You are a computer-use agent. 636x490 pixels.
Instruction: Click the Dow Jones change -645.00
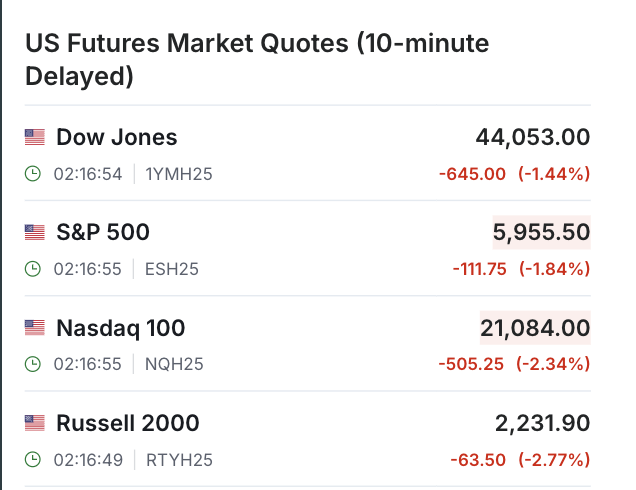point(472,174)
